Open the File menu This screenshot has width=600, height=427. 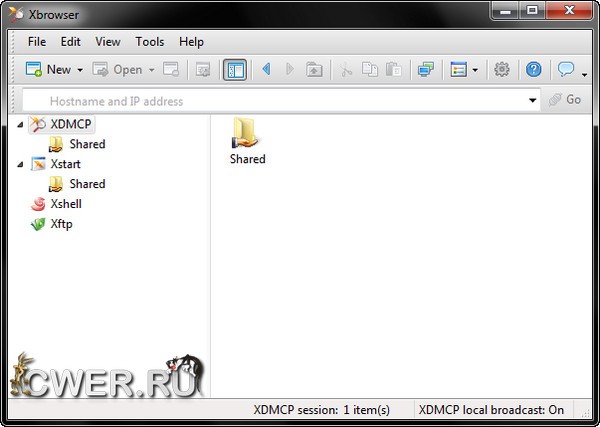click(x=37, y=42)
